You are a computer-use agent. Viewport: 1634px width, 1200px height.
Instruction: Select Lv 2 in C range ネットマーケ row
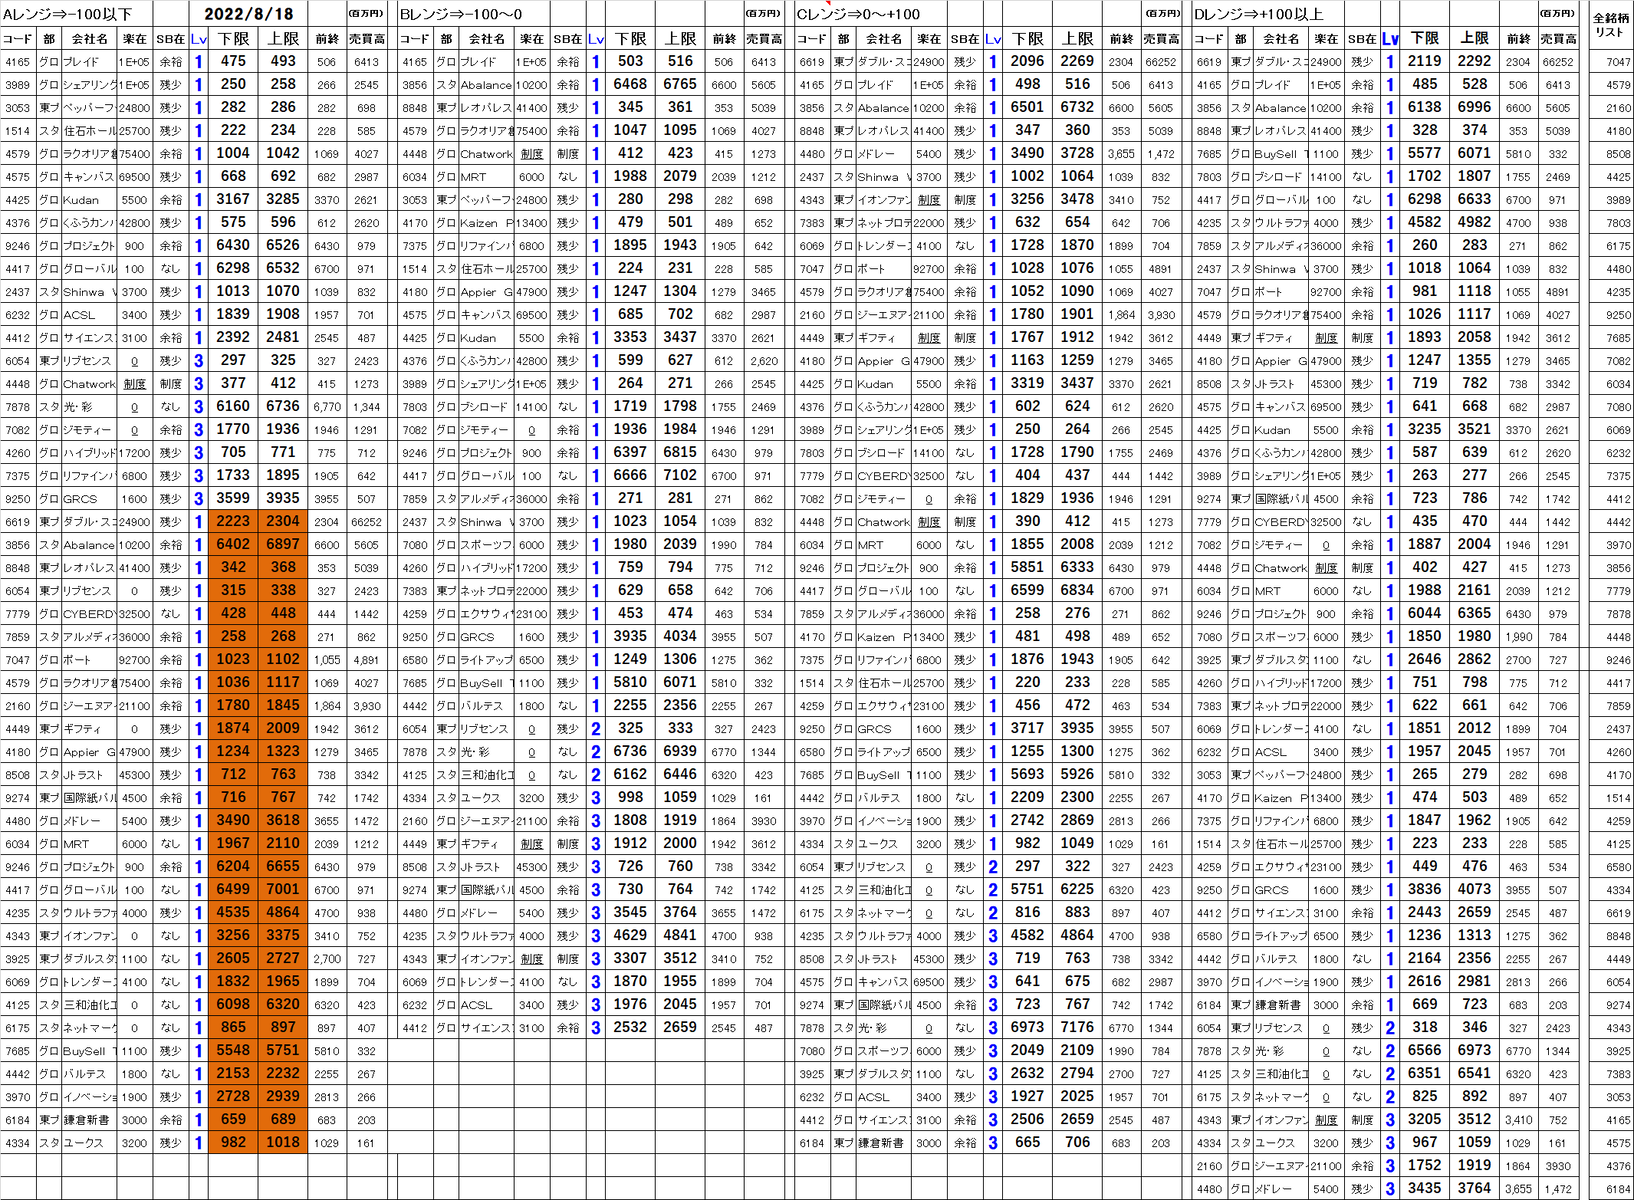pos(993,913)
